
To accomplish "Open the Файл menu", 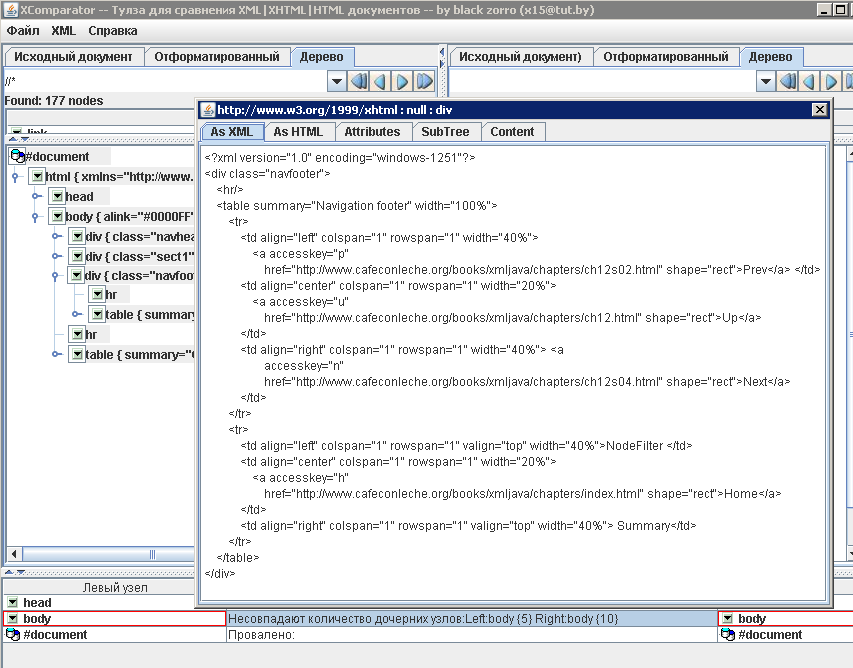I will 23,31.
